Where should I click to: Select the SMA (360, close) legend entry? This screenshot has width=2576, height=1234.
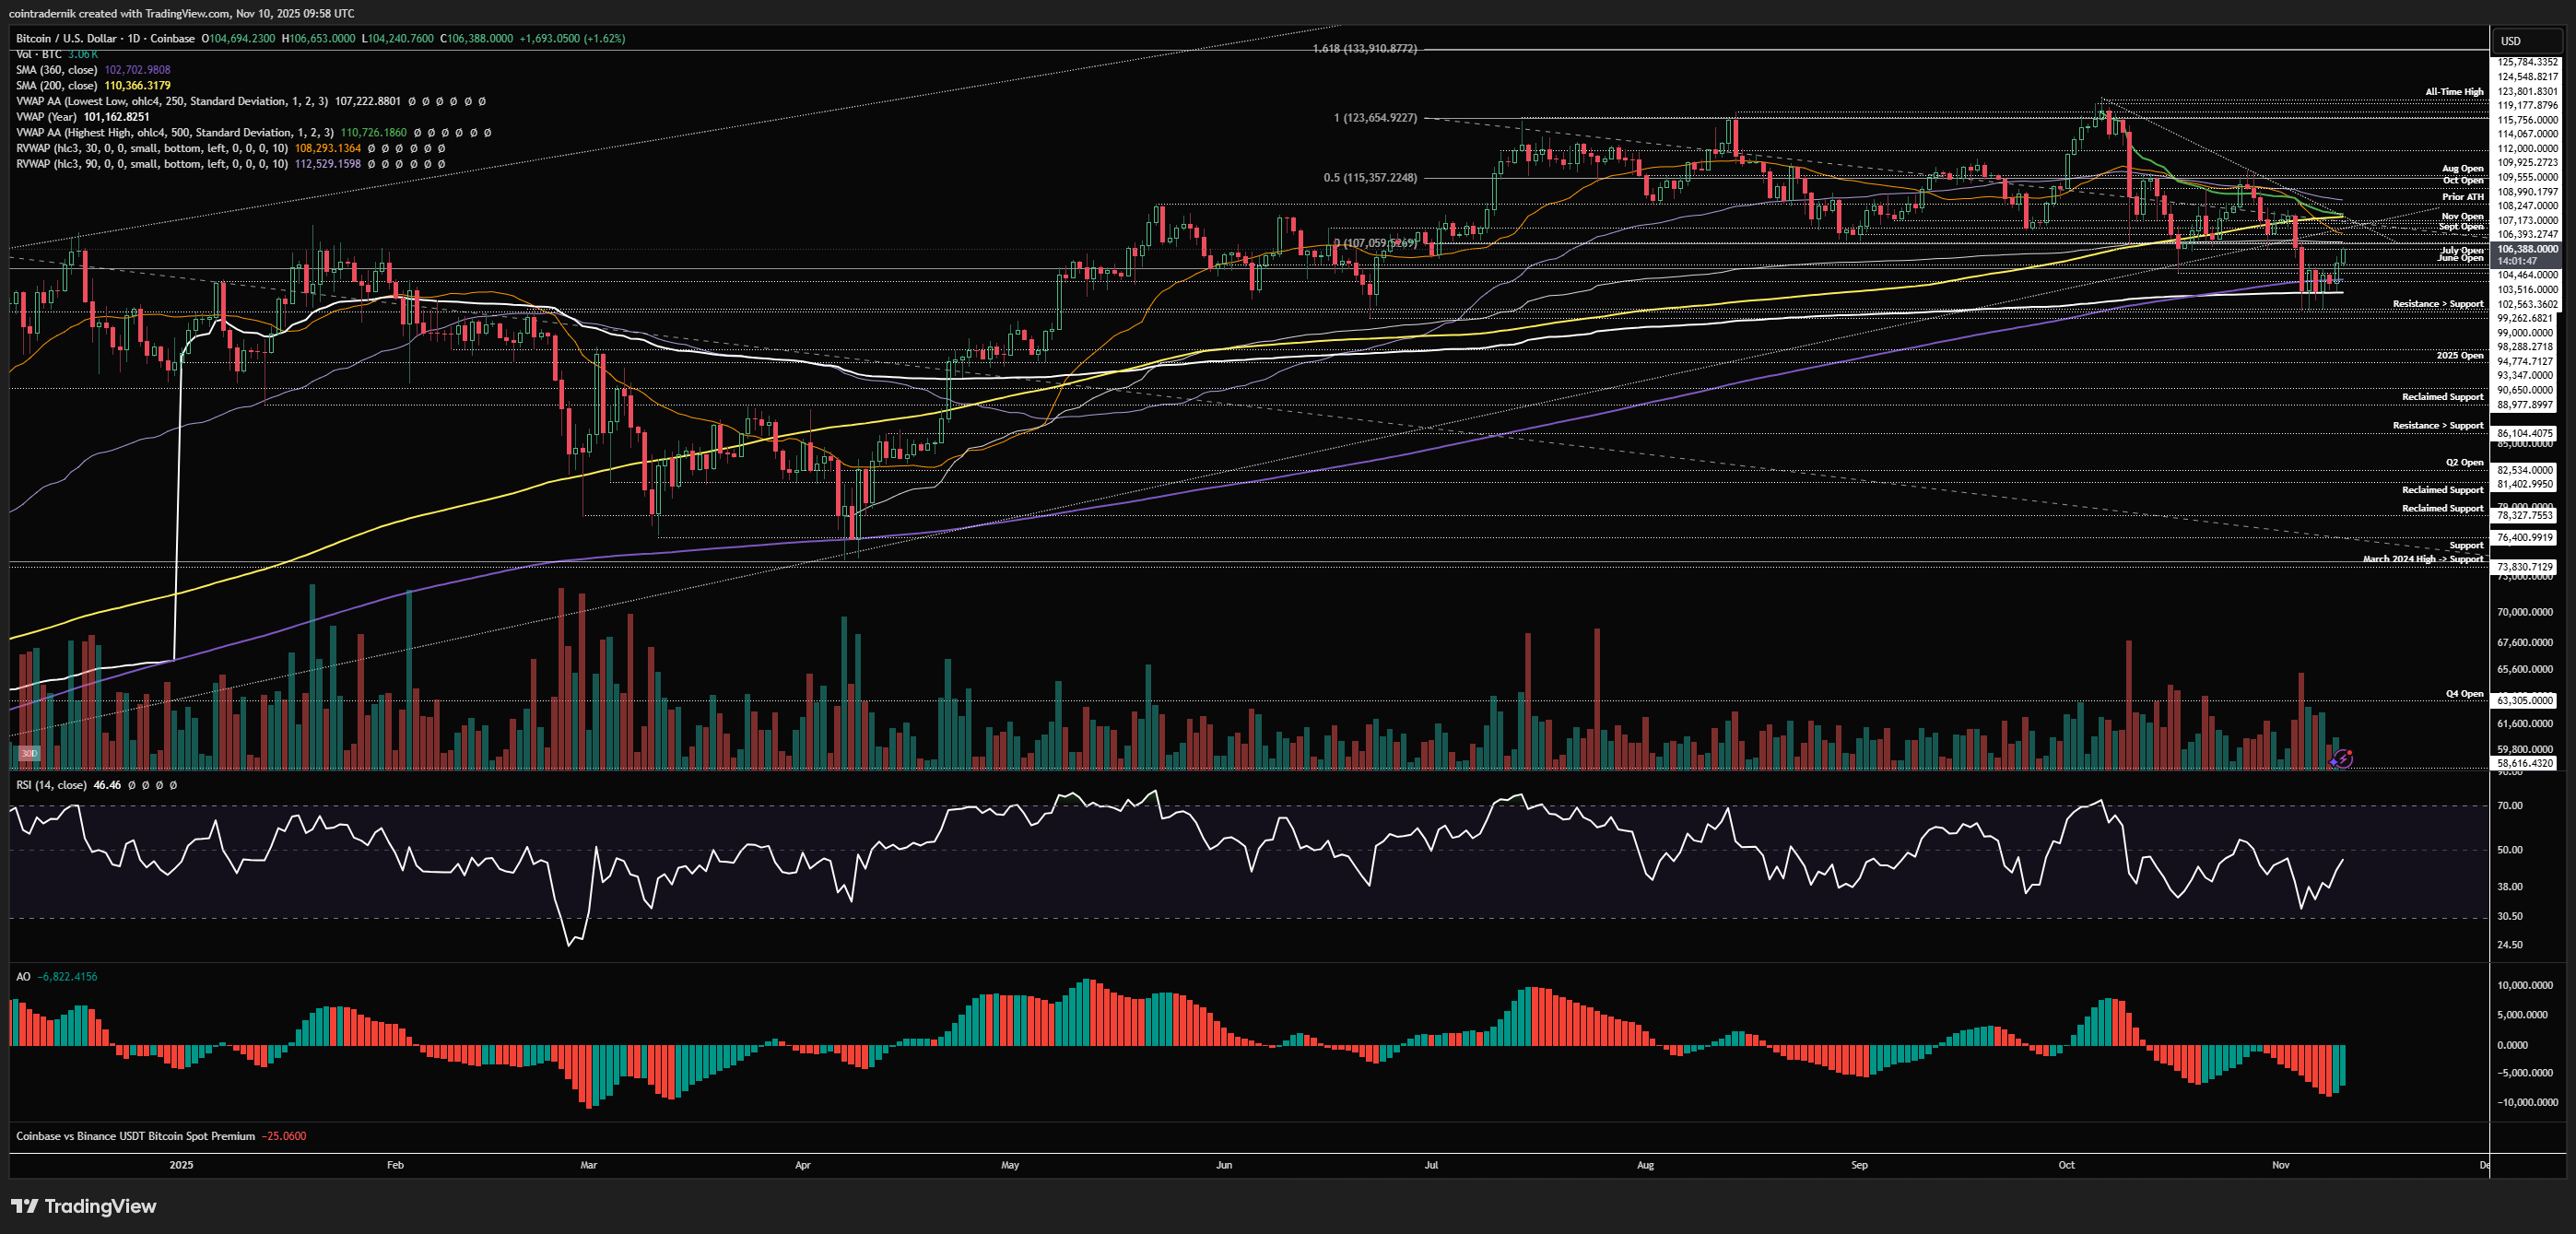[56, 70]
